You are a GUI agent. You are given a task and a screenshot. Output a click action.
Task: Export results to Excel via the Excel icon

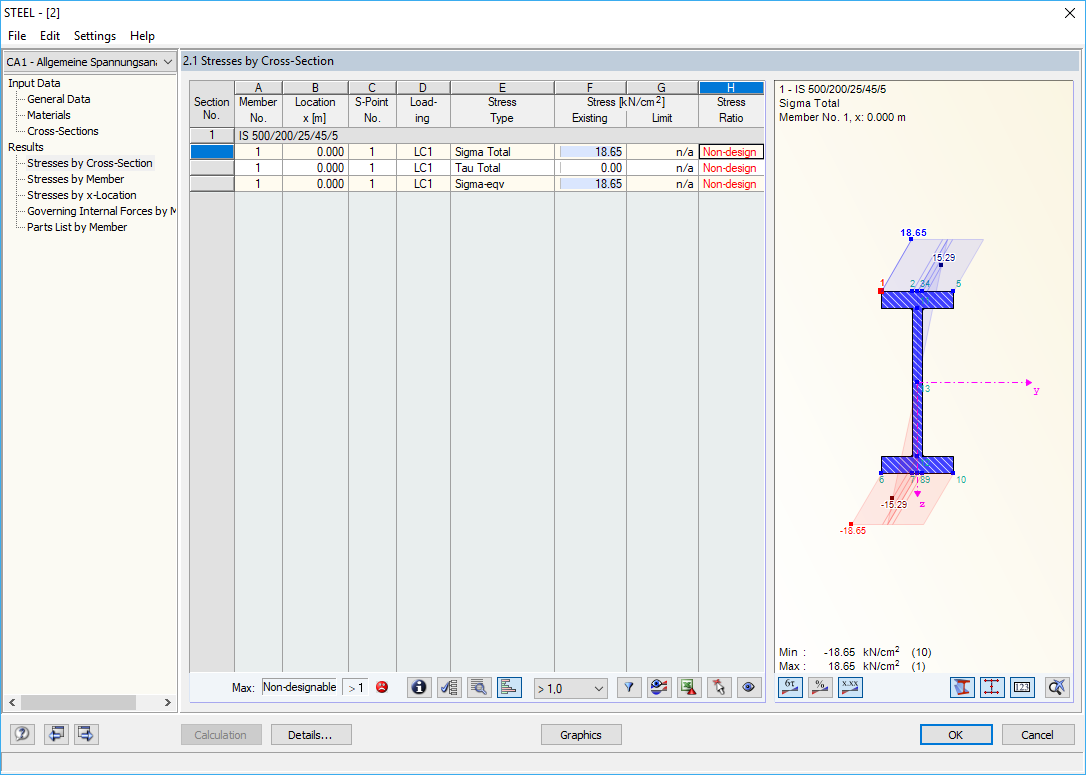689,687
